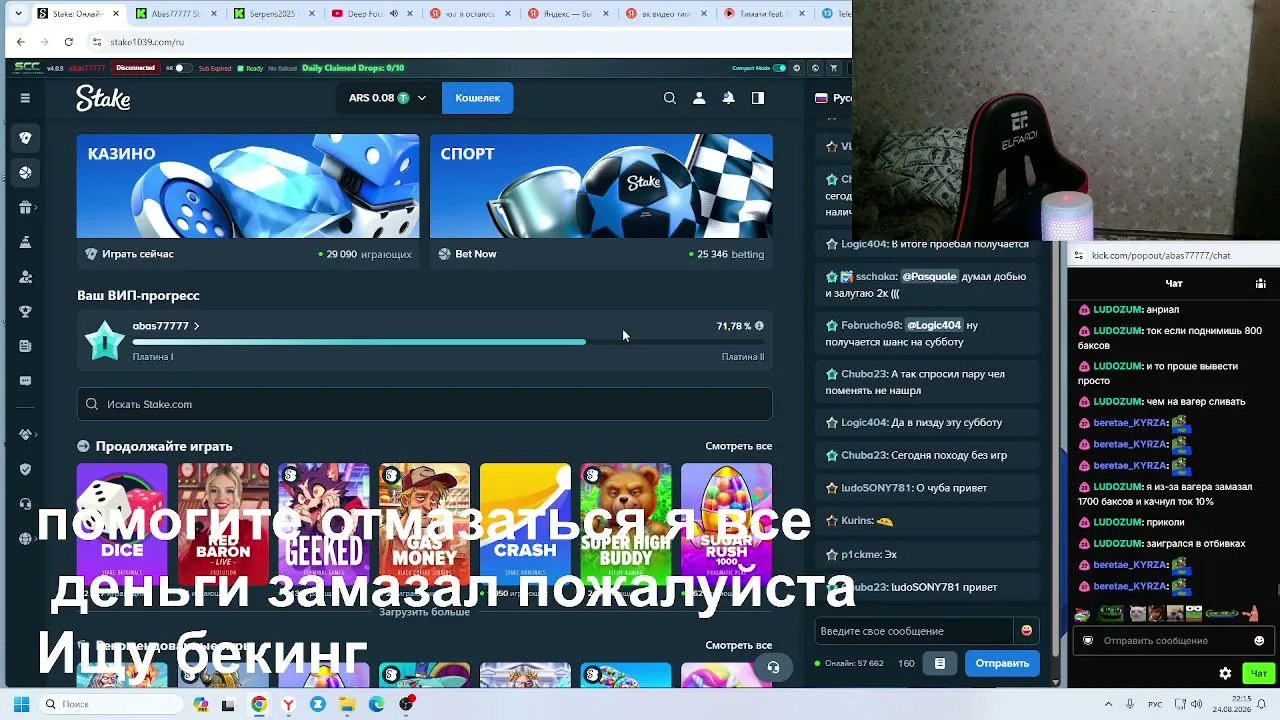1280x720 pixels.
Task: Toggle Compact Mode switch
Action: [780, 68]
